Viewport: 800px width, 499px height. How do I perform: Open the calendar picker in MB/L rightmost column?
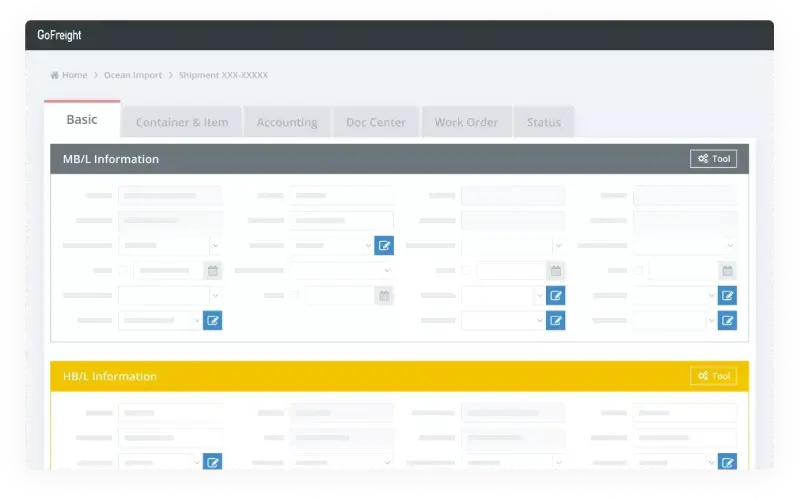pyautogui.click(x=728, y=270)
